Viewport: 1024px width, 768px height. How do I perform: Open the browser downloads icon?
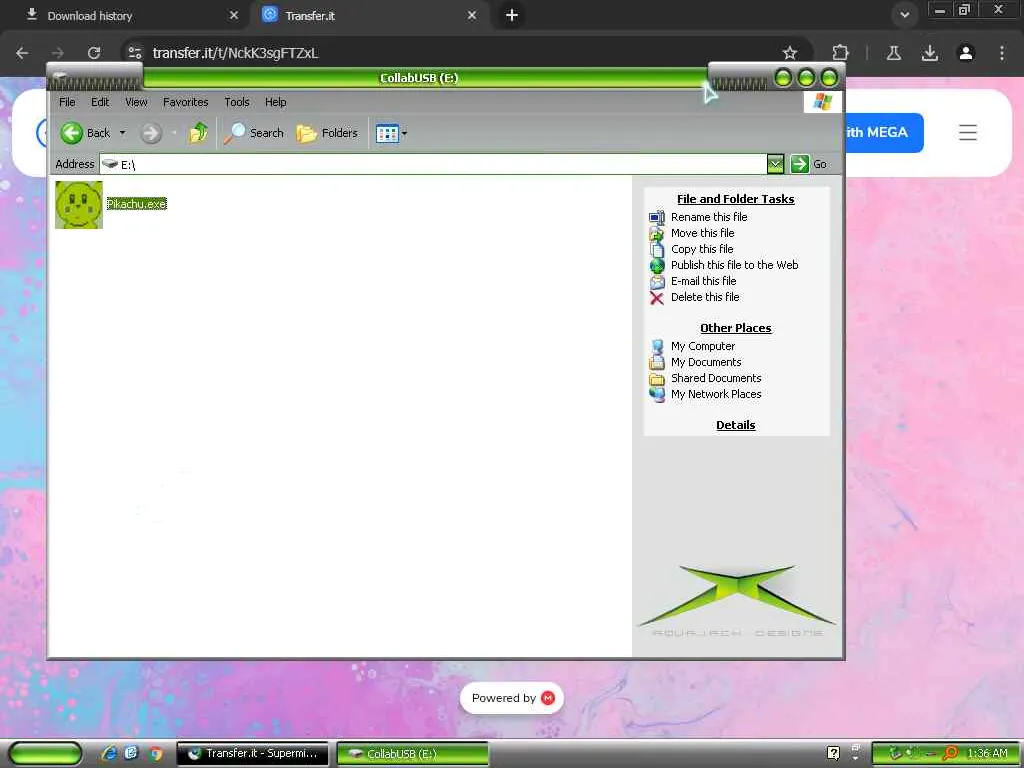tap(930, 53)
